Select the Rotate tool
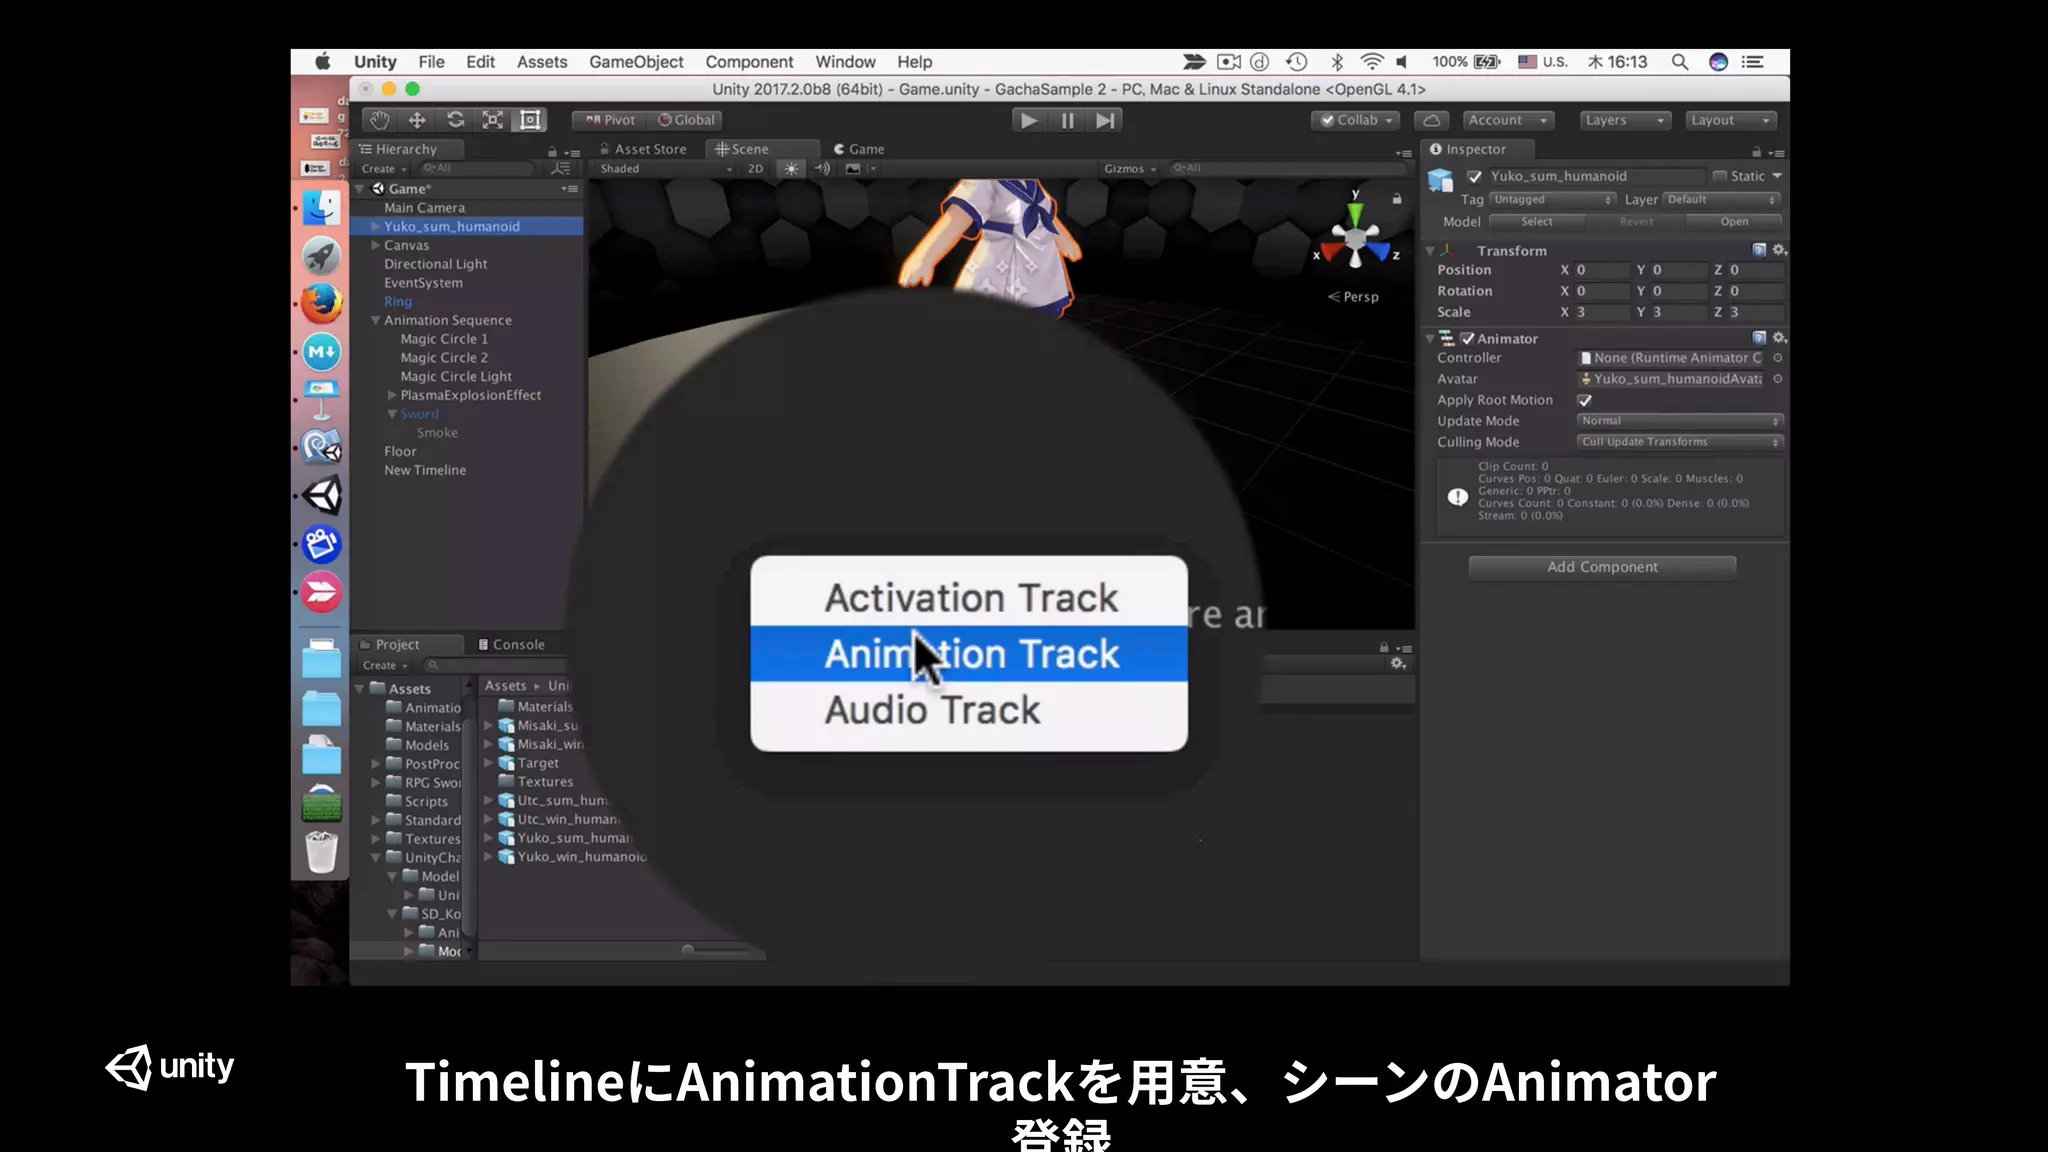 pyautogui.click(x=455, y=120)
